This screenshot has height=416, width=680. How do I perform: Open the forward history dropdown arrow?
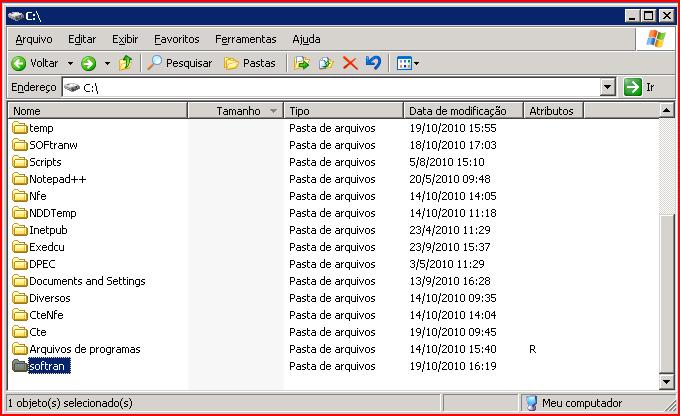pos(107,64)
